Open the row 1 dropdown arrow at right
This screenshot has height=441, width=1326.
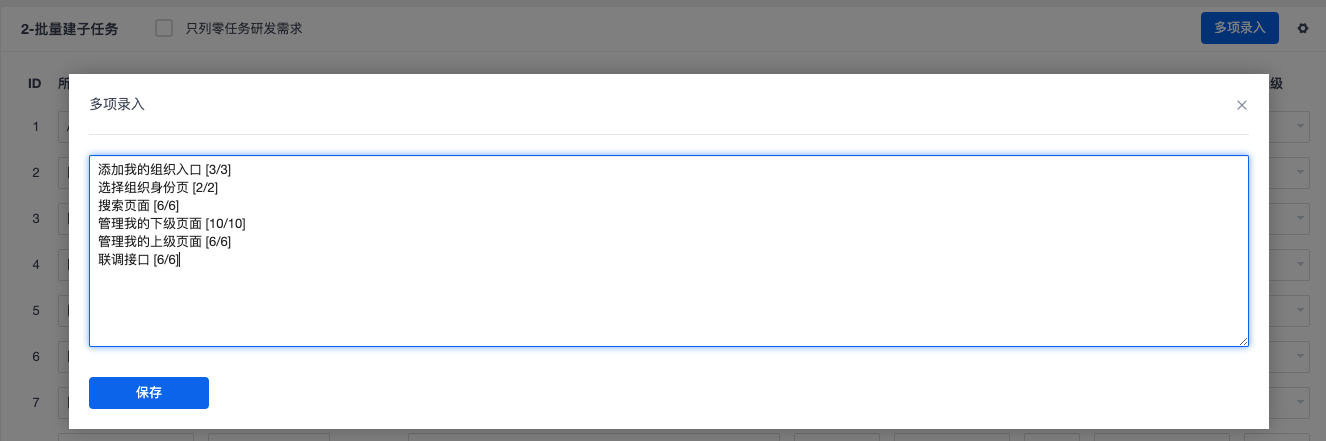tap(1301, 127)
